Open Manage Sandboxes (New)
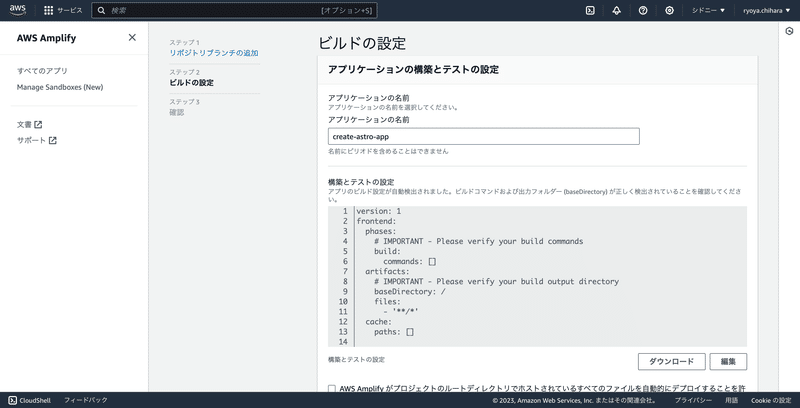Image resolution: width=800 pixels, height=408 pixels. coord(60,87)
